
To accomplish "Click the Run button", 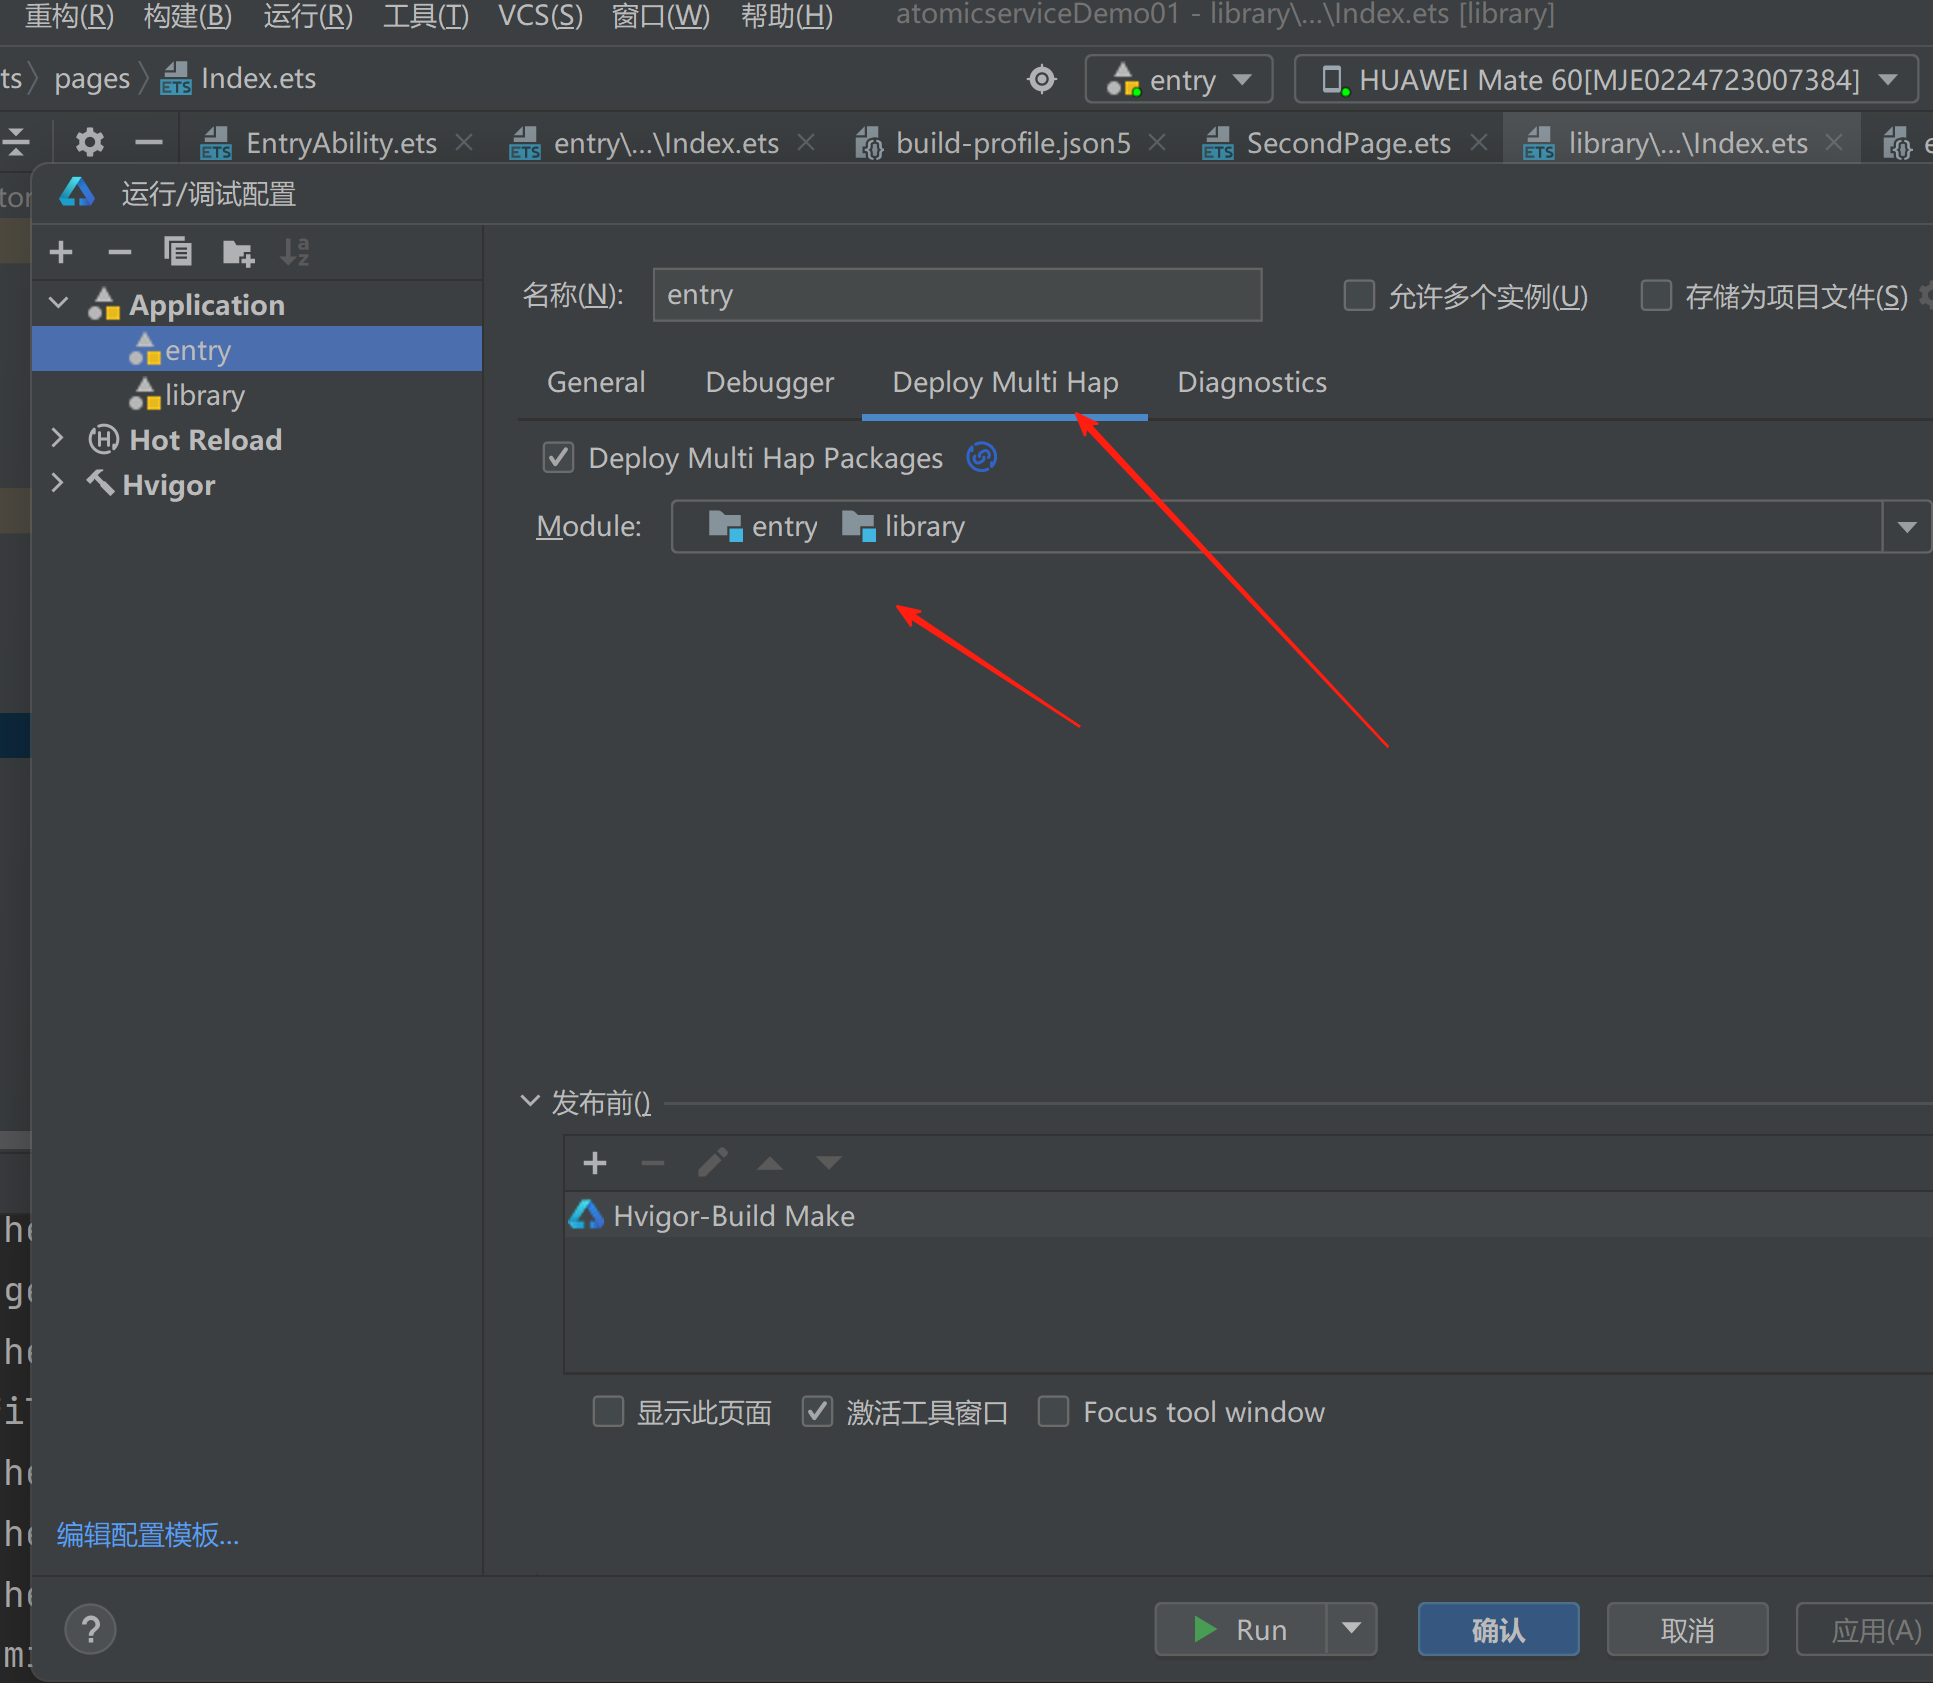I will coord(1241,1629).
